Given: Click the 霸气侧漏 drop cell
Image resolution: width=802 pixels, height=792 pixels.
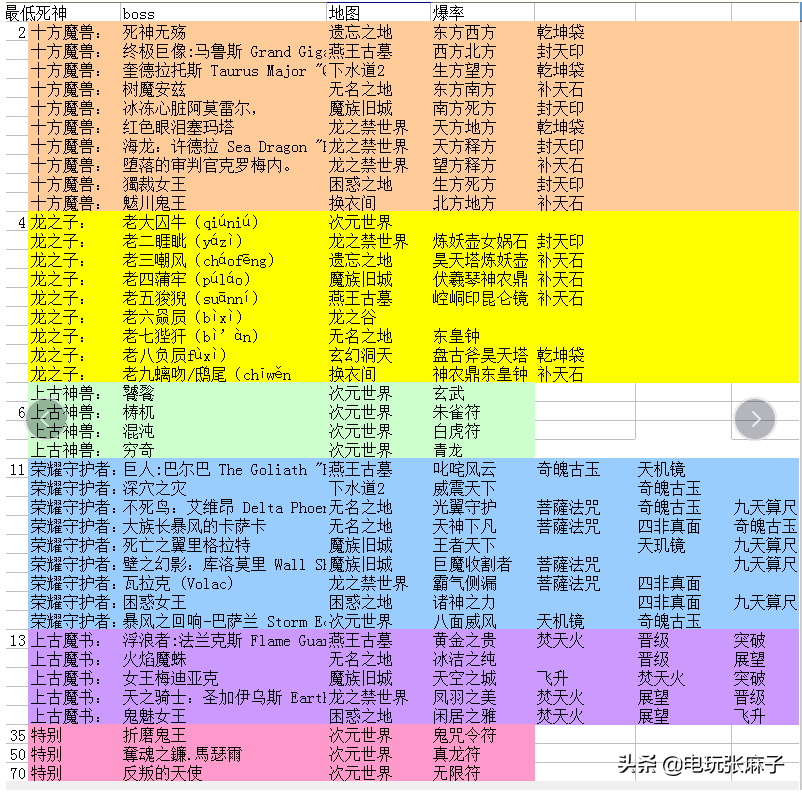Looking at the screenshot, I should tap(464, 583).
